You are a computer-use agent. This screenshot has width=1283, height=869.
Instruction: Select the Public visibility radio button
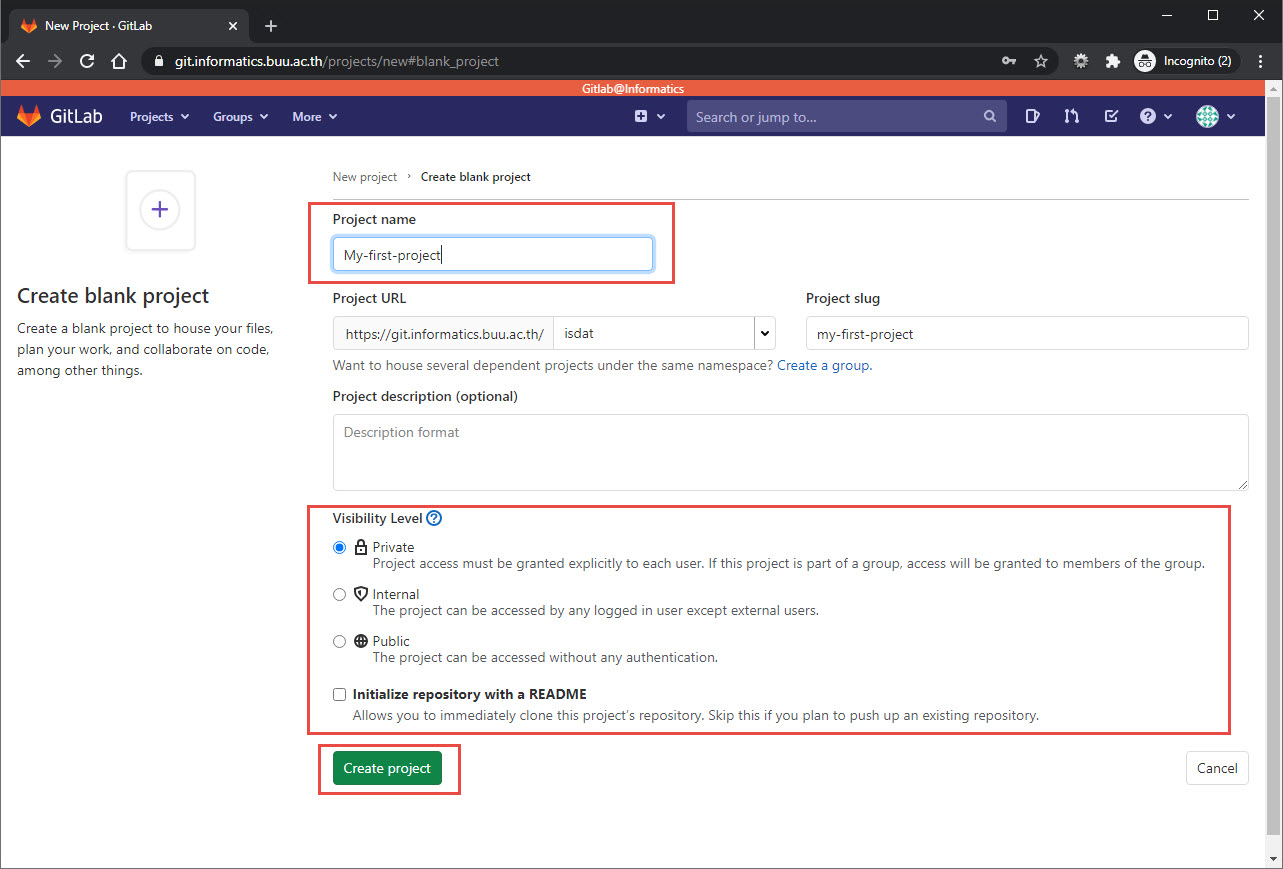click(339, 641)
